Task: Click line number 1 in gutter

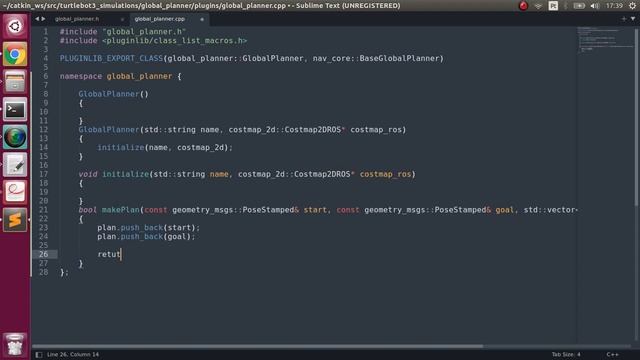Action: pyautogui.click(x=46, y=32)
